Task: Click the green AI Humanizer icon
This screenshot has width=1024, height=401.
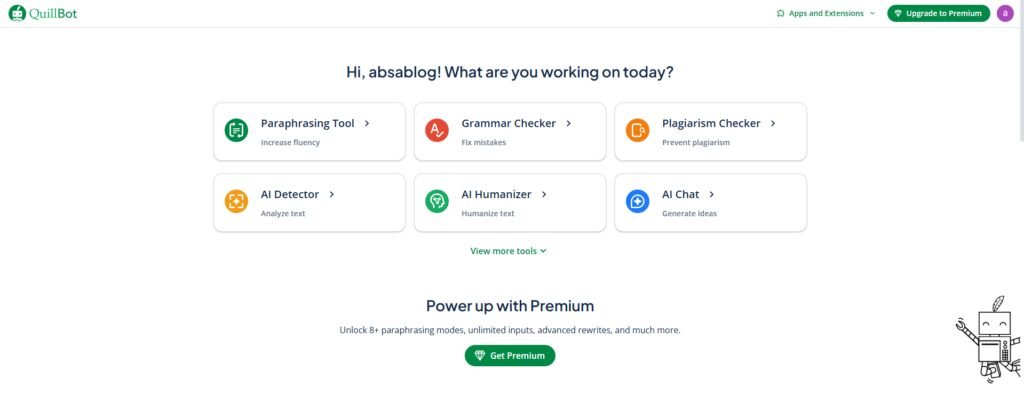Action: click(437, 201)
